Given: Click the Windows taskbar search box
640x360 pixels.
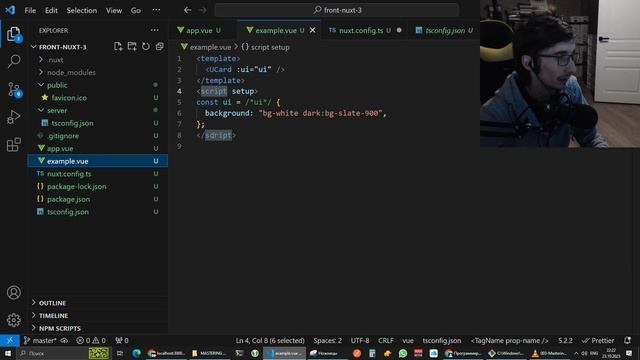Looking at the screenshot, I should tap(63, 353).
